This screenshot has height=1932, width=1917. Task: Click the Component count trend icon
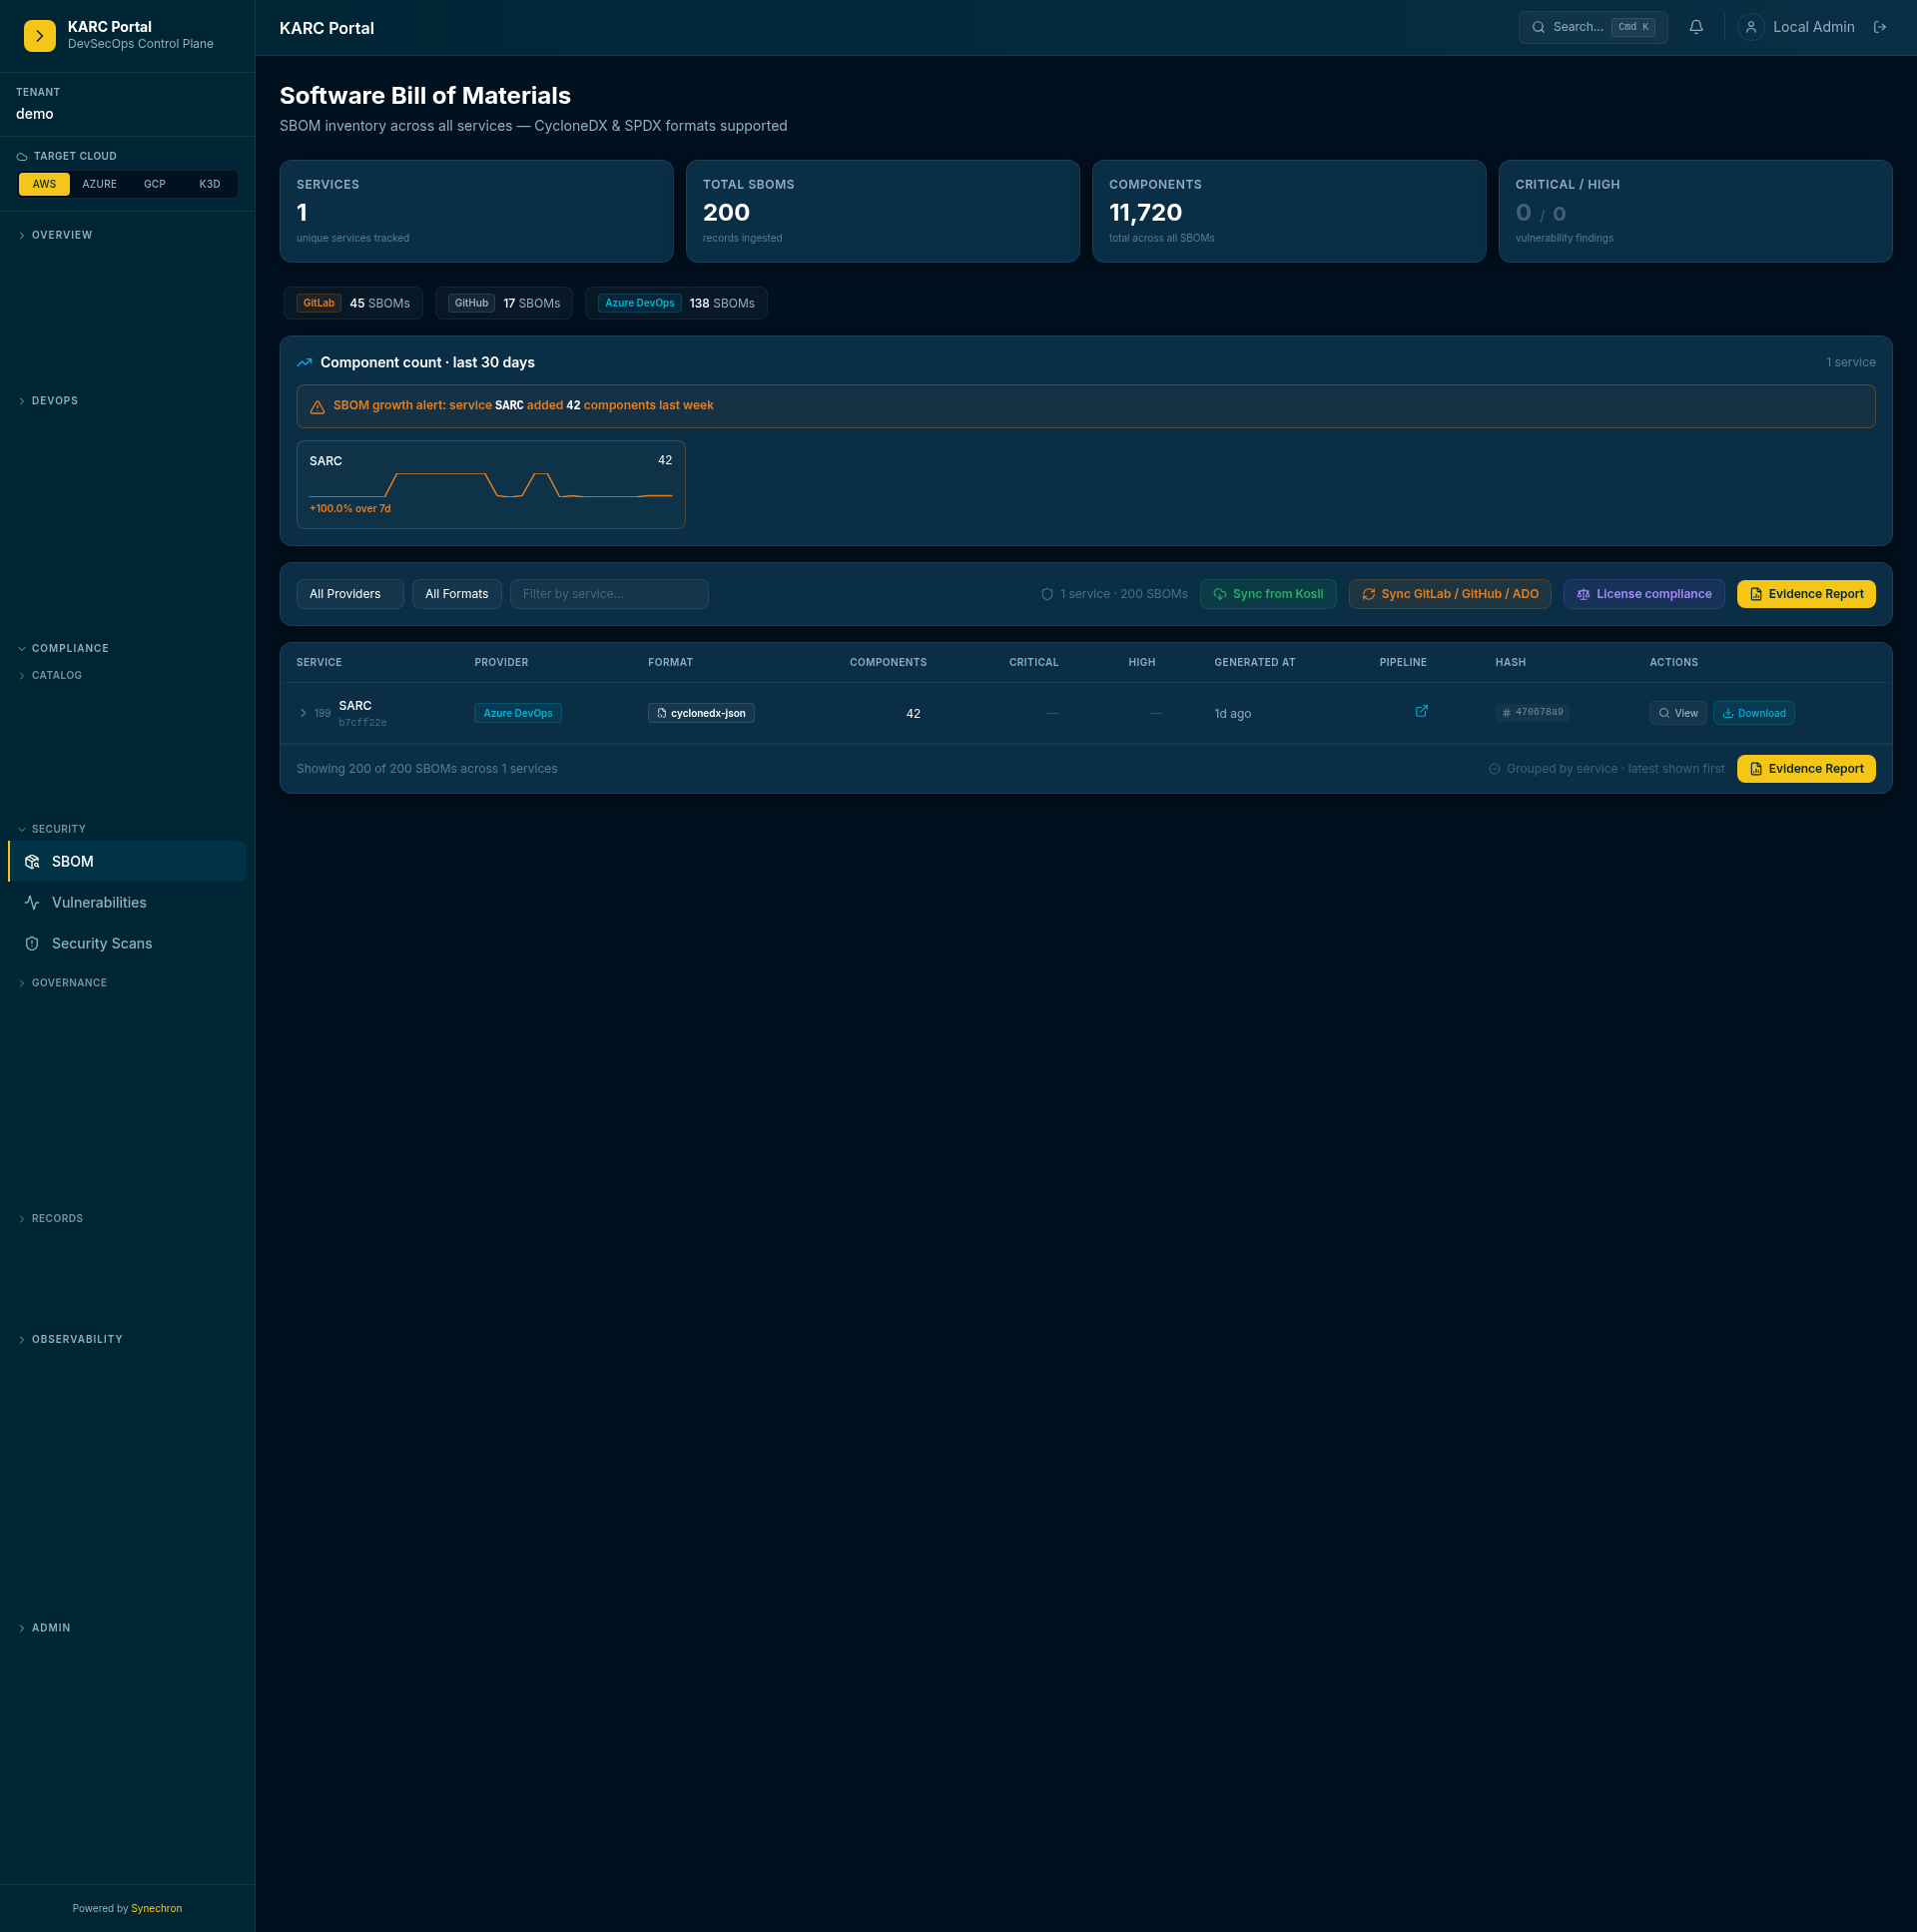(305, 363)
